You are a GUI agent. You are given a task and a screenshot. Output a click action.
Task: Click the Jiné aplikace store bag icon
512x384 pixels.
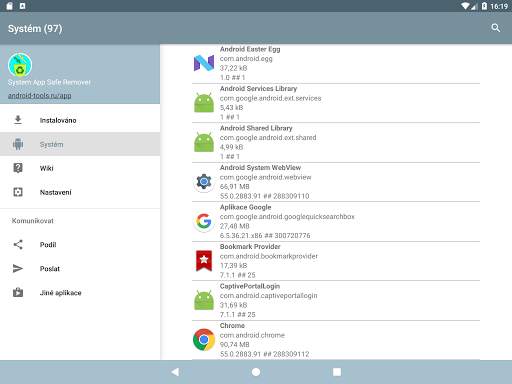(x=18, y=292)
